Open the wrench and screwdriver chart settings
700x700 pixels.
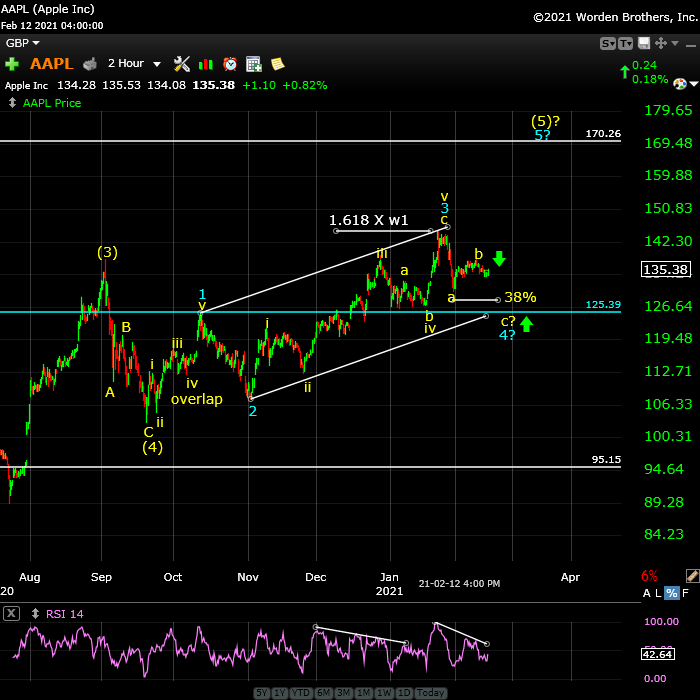point(182,64)
